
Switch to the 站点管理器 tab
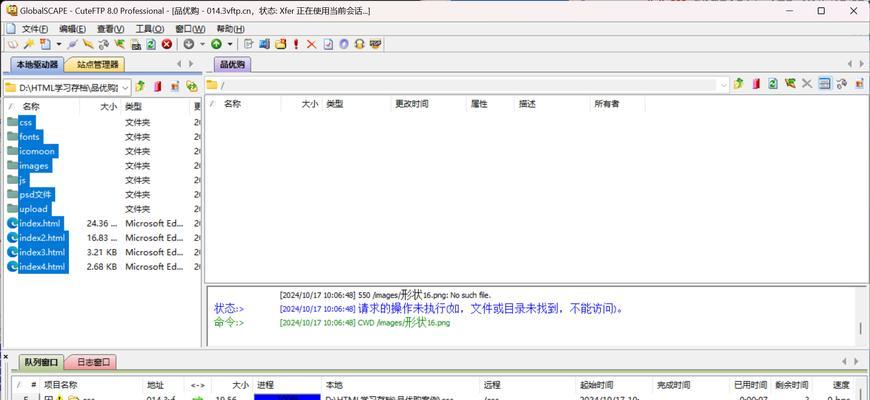tap(97, 65)
